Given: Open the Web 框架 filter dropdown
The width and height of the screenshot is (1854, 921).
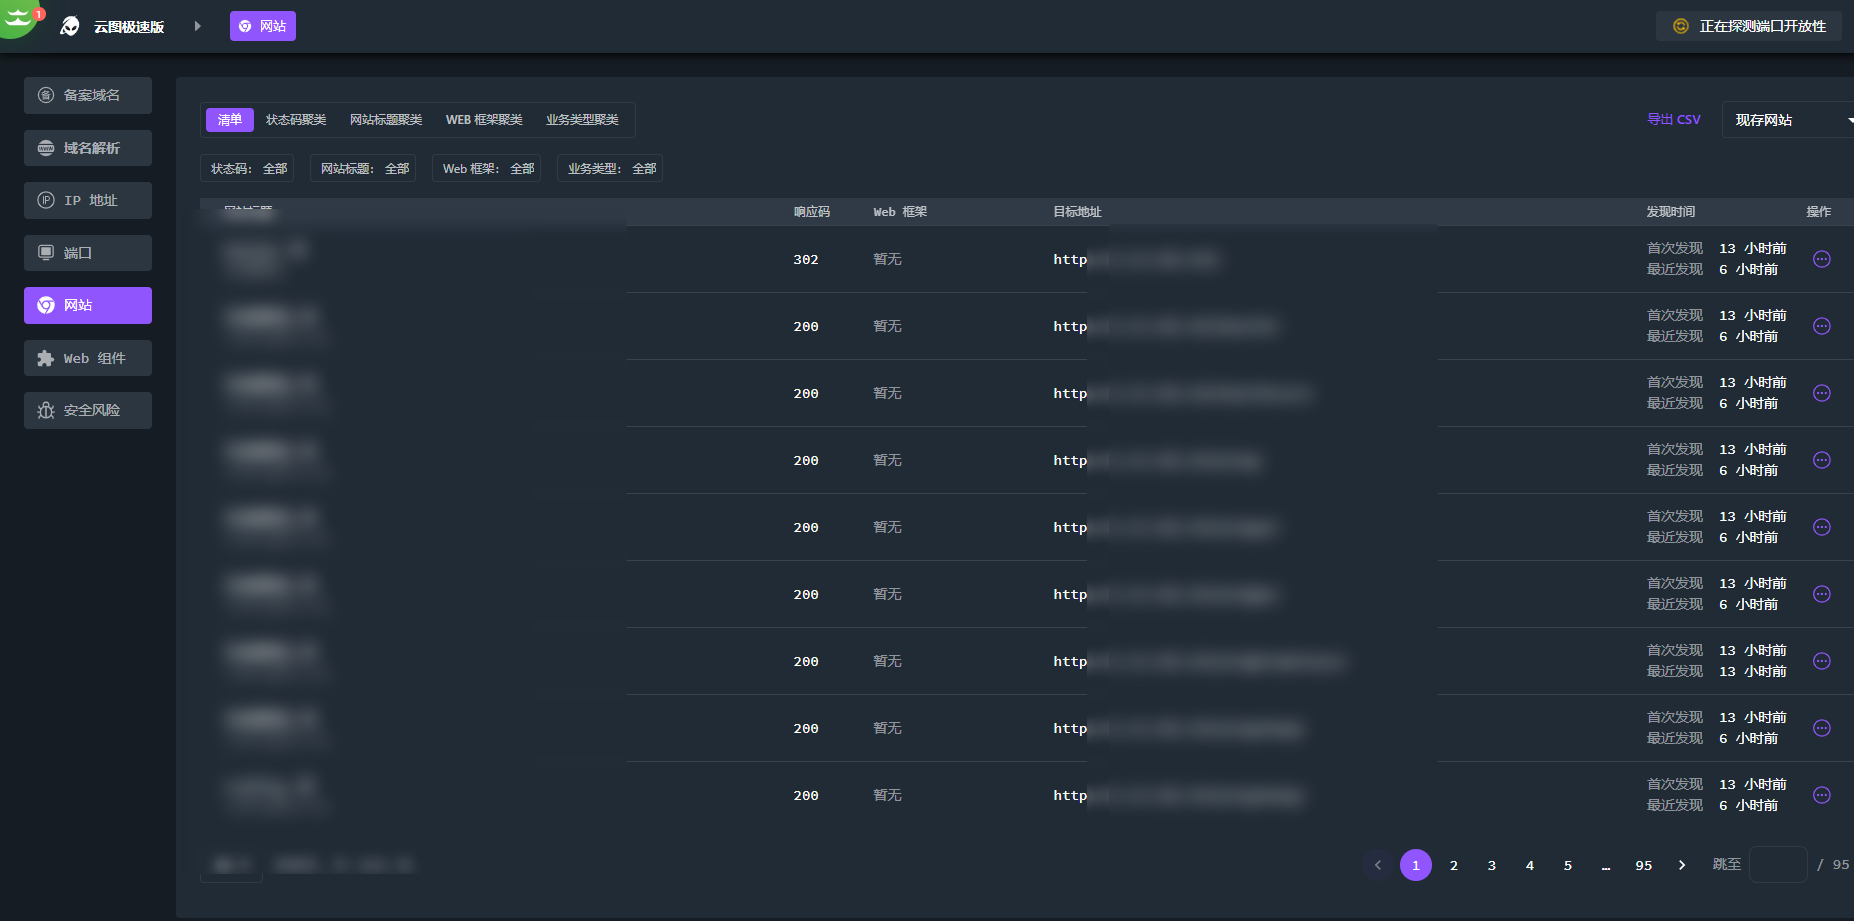Looking at the screenshot, I should pyautogui.click(x=487, y=169).
